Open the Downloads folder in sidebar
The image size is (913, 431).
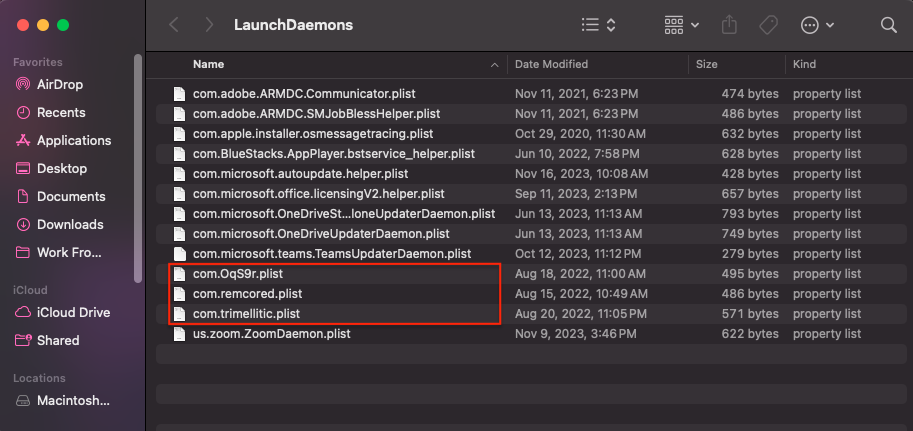[70, 224]
